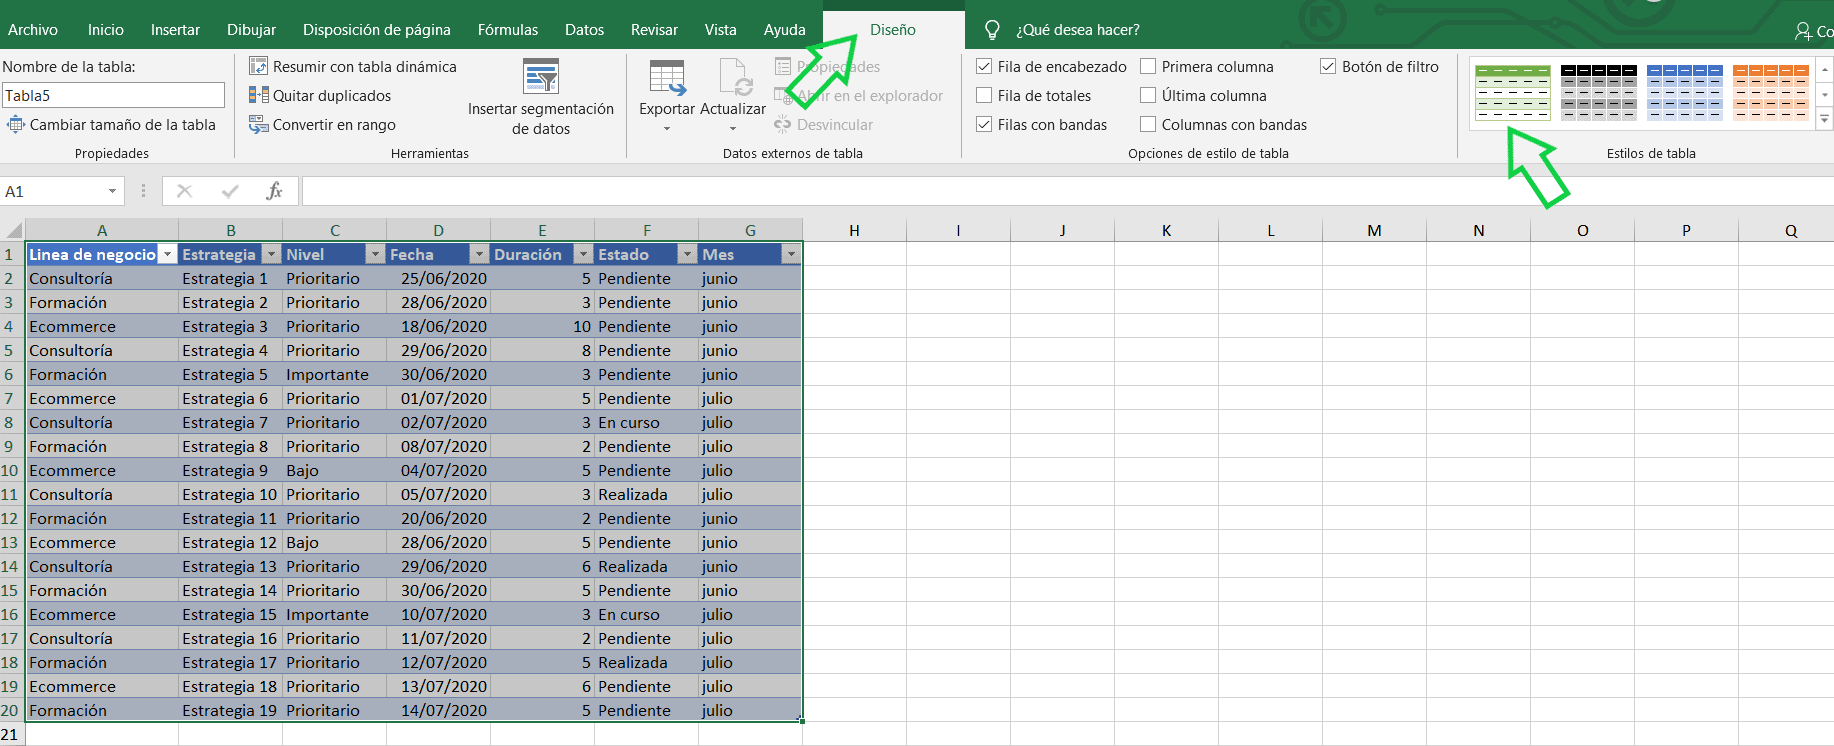Screen dimensions: 1834x746
Task: Switch to the Insertar tab
Action: click(x=175, y=30)
